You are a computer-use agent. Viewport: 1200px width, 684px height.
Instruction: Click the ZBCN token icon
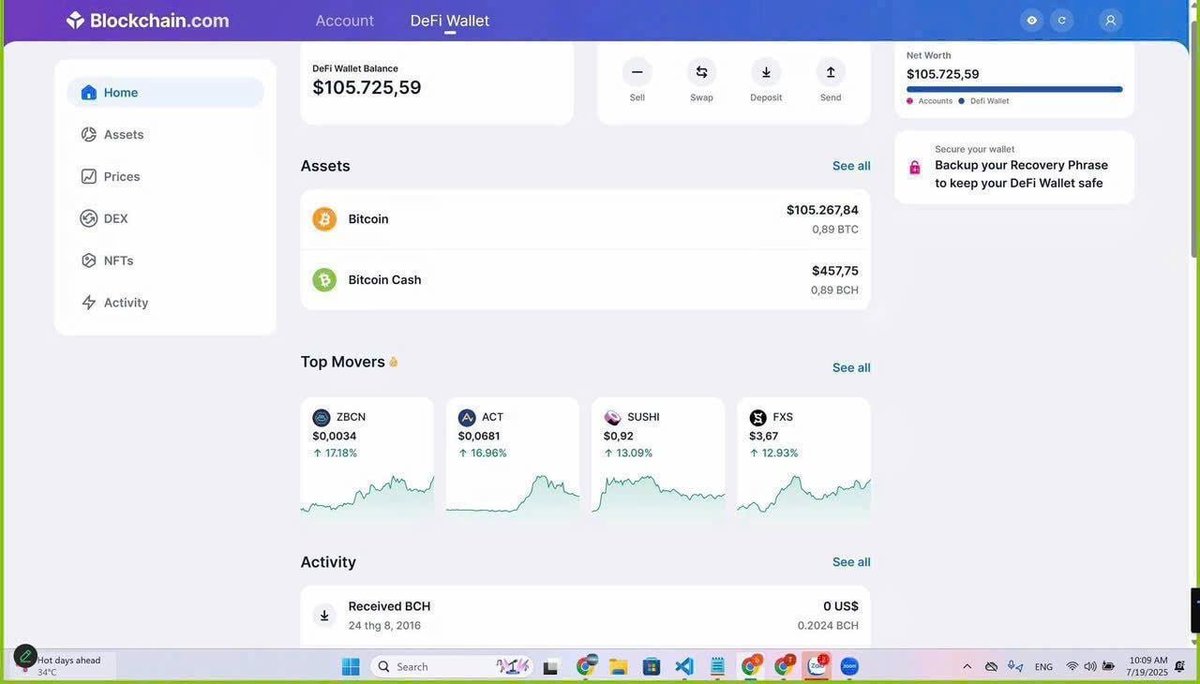[x=321, y=418]
